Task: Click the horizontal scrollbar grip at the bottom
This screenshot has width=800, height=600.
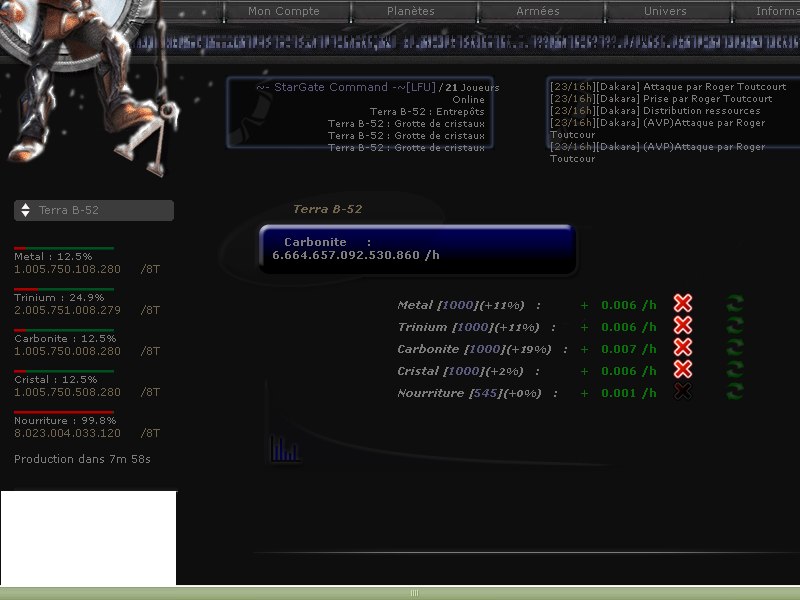Action: click(414, 593)
